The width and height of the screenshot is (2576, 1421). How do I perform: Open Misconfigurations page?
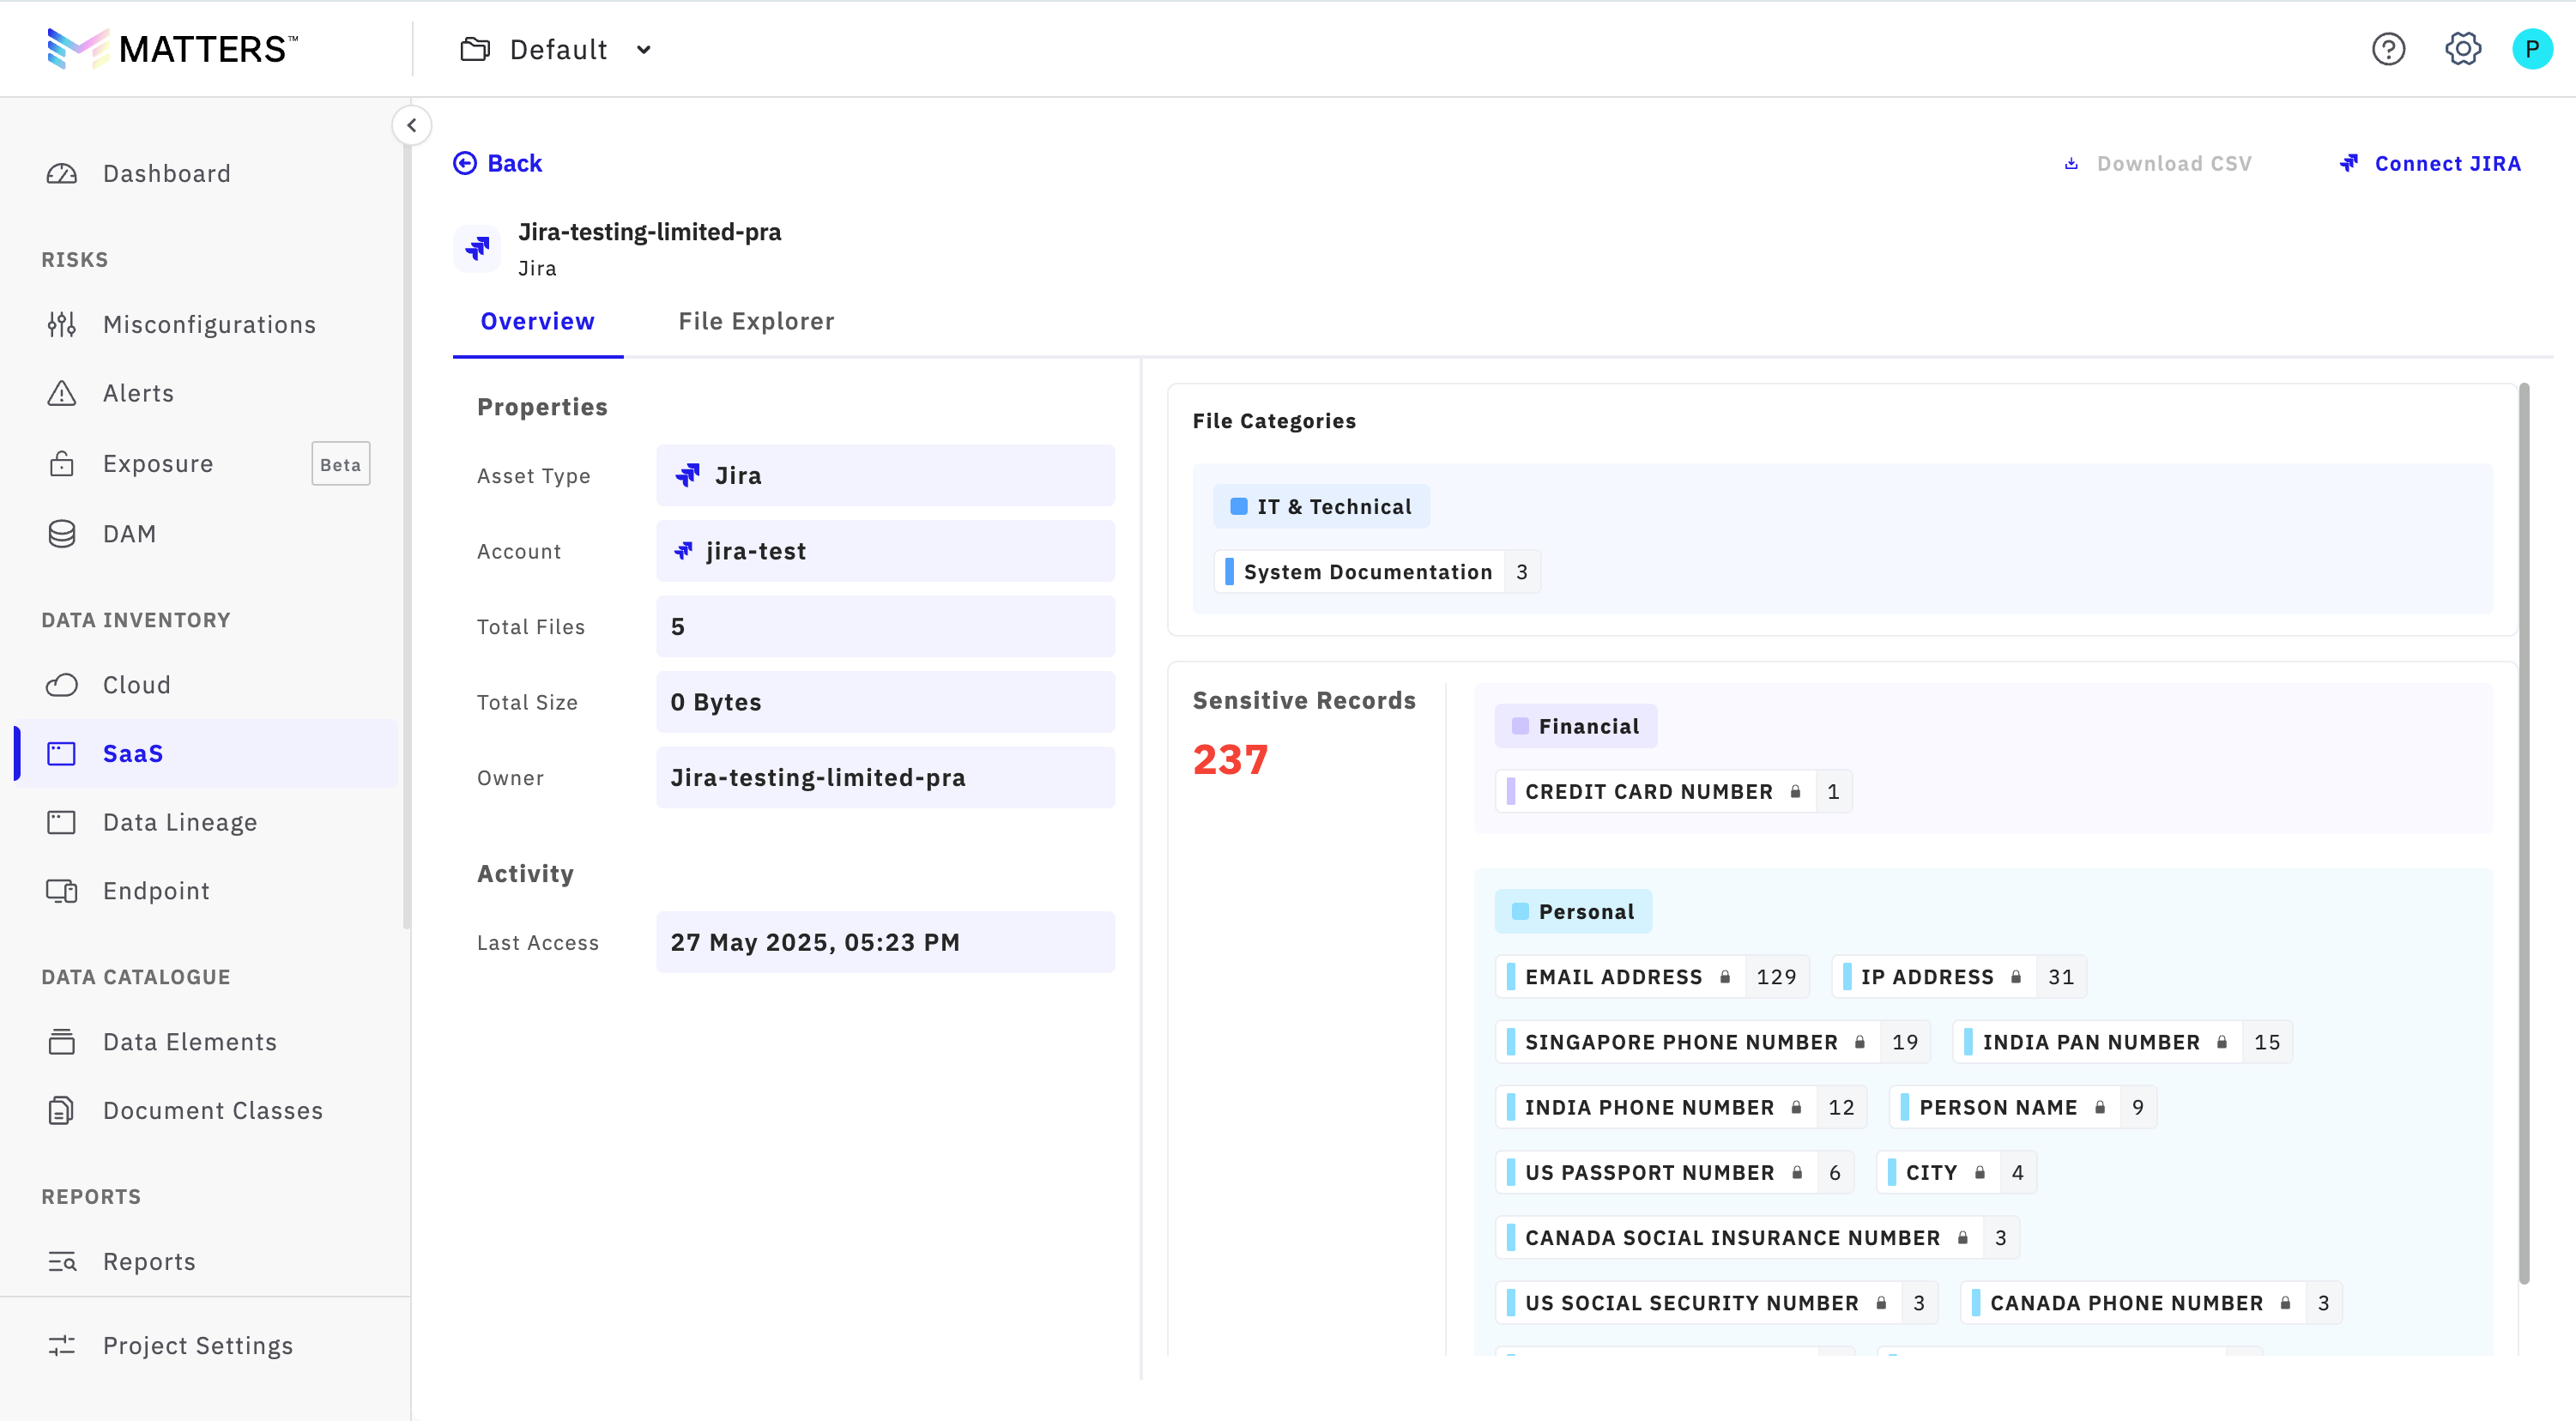[206, 325]
